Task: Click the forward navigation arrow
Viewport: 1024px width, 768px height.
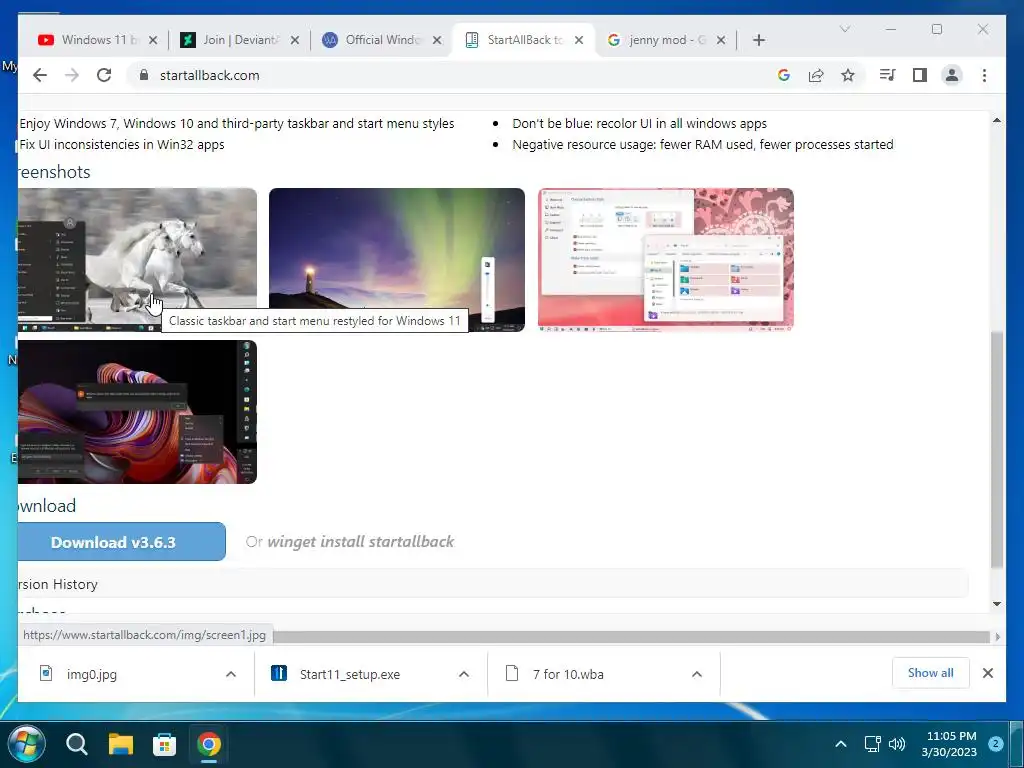Action: coord(72,75)
